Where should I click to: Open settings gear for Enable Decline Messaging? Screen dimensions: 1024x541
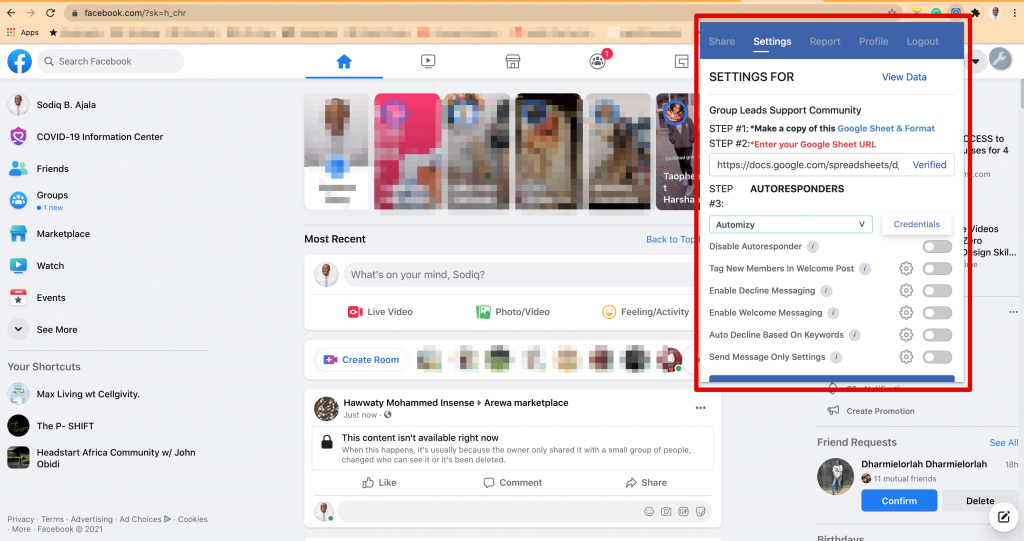(x=906, y=291)
